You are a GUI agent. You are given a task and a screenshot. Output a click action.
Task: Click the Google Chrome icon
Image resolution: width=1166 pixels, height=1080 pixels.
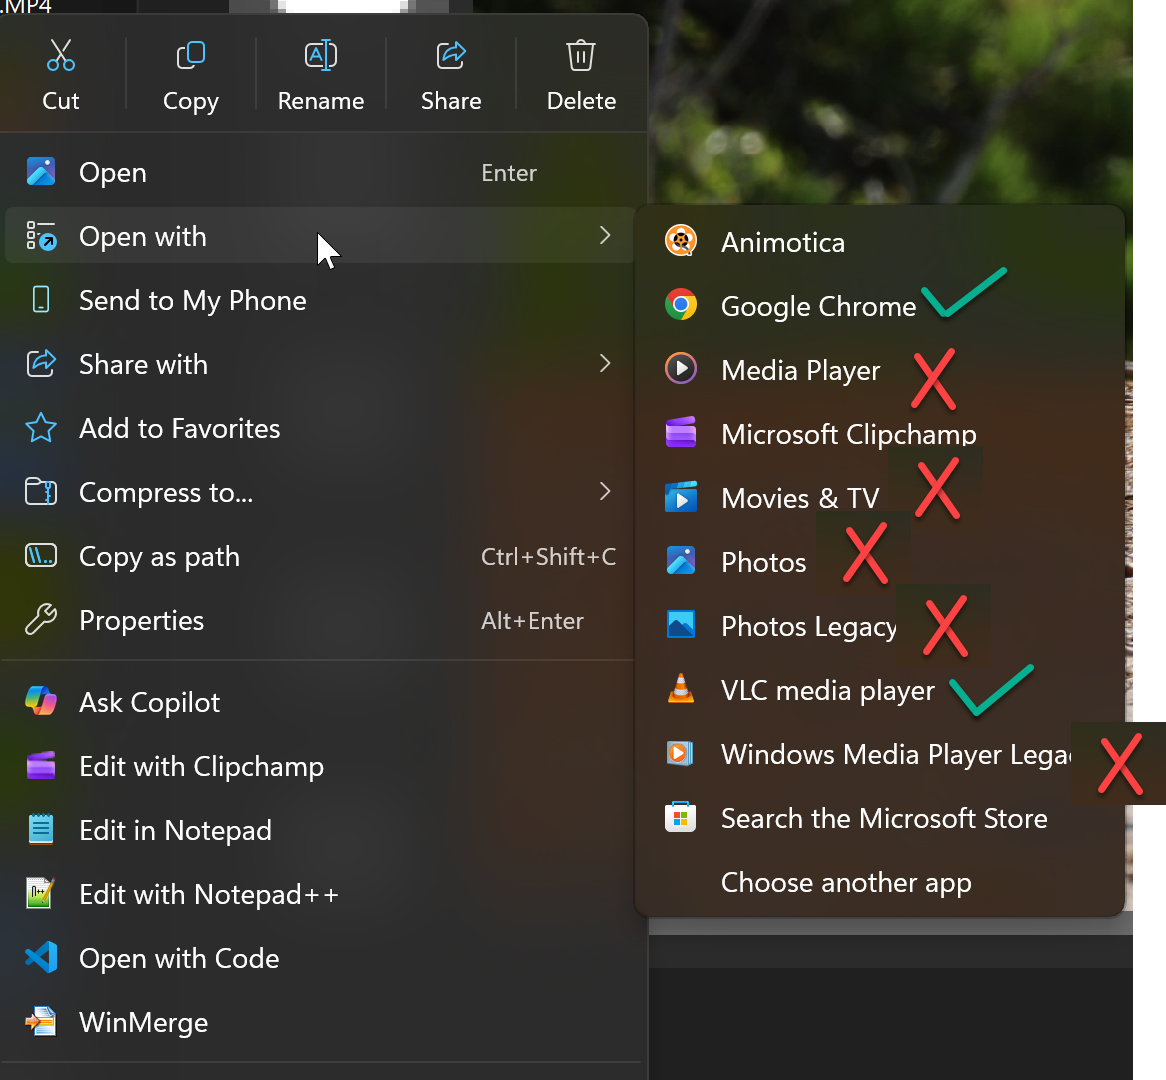[x=680, y=305]
